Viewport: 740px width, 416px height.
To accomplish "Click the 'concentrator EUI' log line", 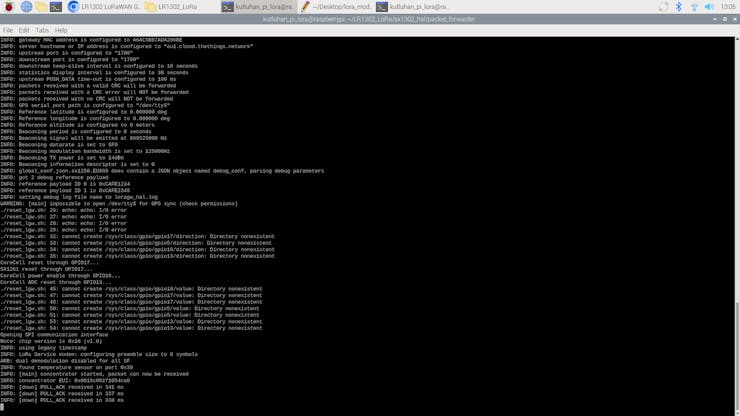I will tap(65, 381).
